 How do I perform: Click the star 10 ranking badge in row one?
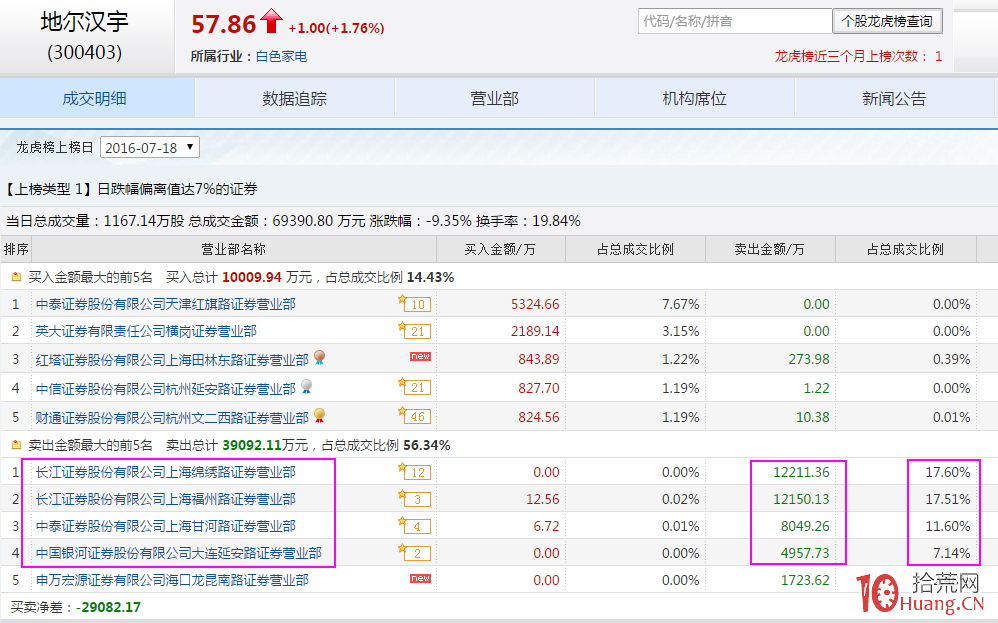[x=415, y=303]
